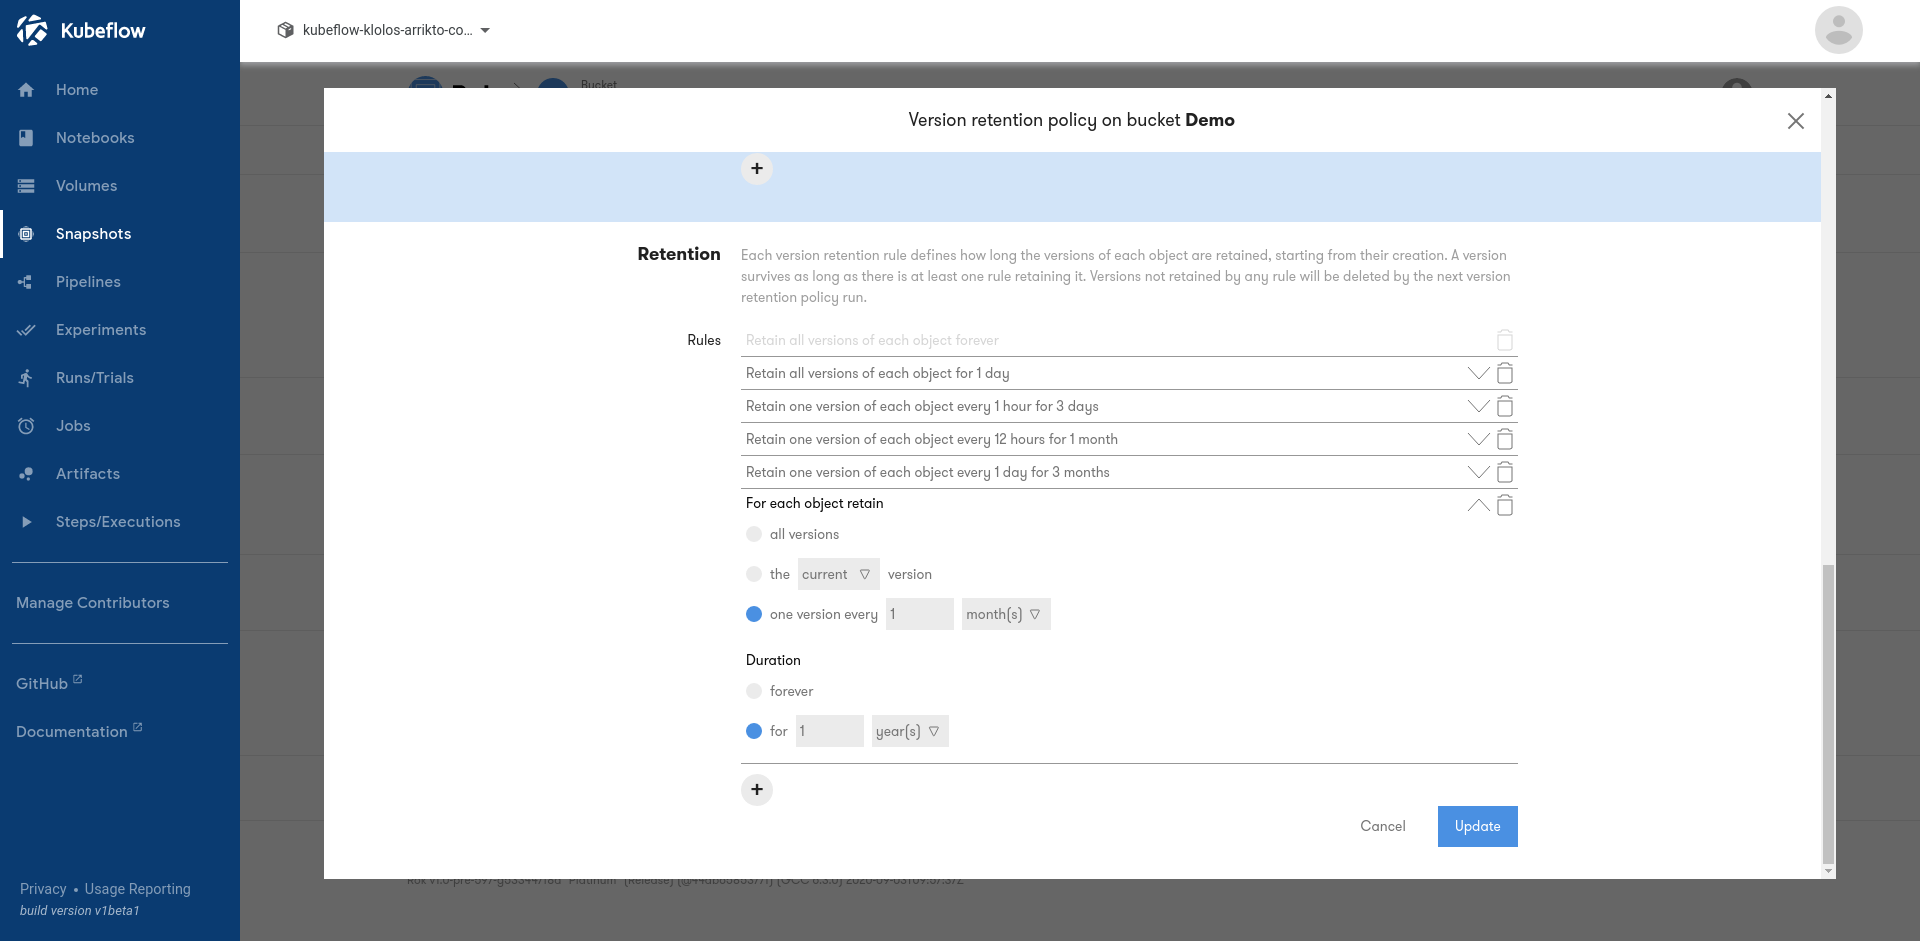Click the 'one version every' number input

pos(920,614)
